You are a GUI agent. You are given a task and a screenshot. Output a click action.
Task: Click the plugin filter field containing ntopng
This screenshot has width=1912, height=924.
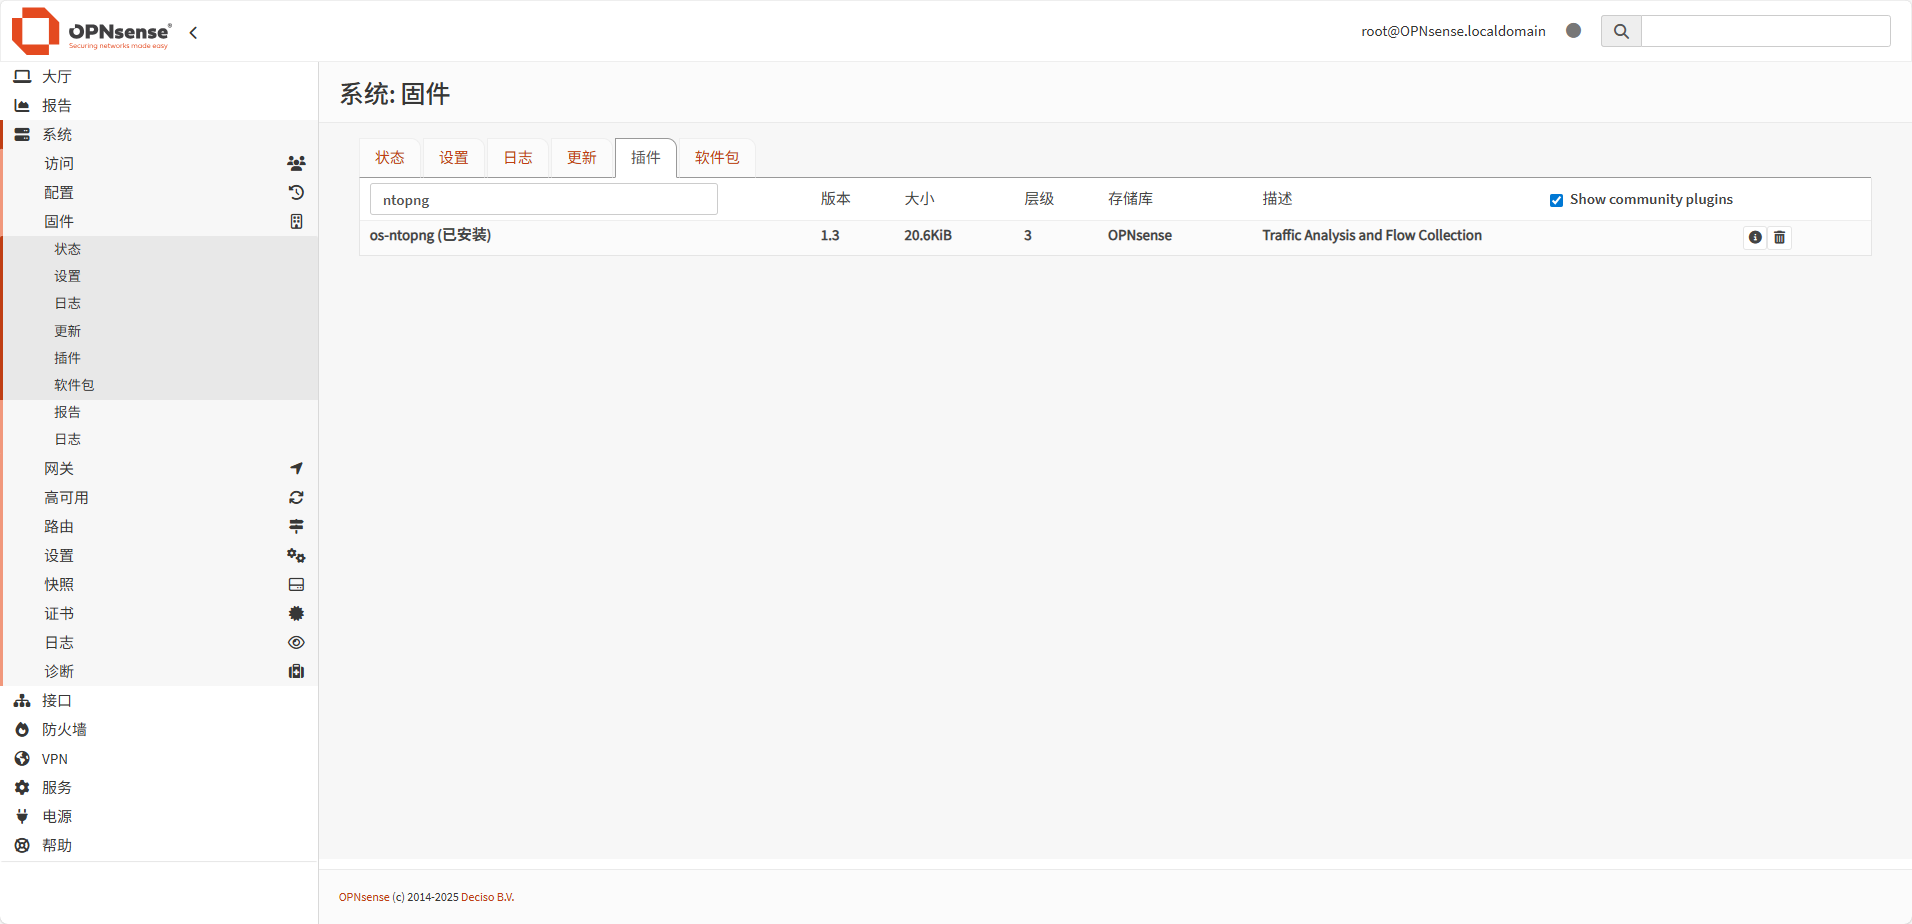(x=543, y=200)
